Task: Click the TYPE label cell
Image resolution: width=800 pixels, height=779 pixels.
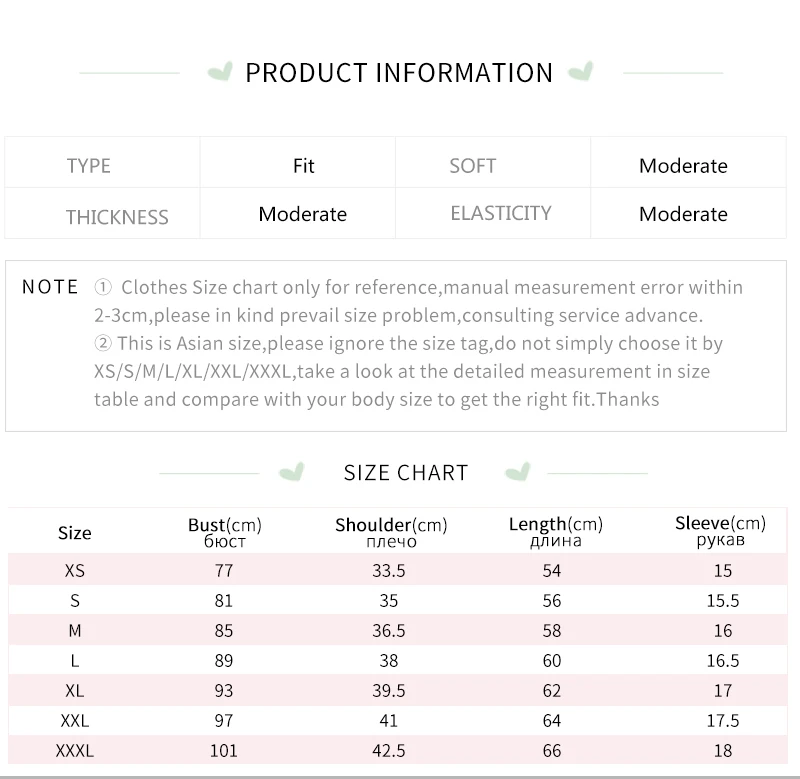Action: coord(89,166)
